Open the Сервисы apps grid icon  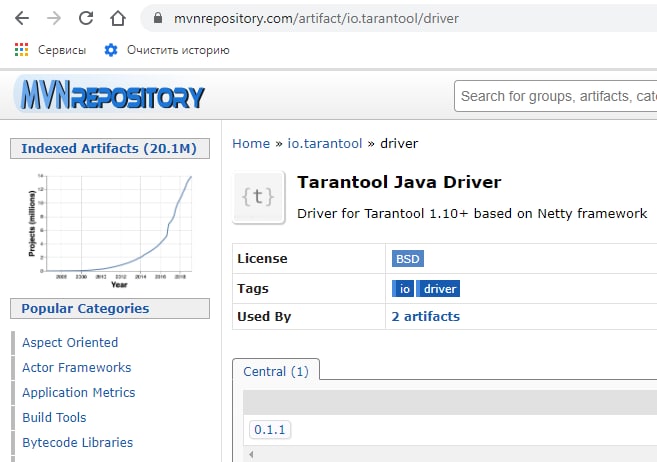click(21, 50)
